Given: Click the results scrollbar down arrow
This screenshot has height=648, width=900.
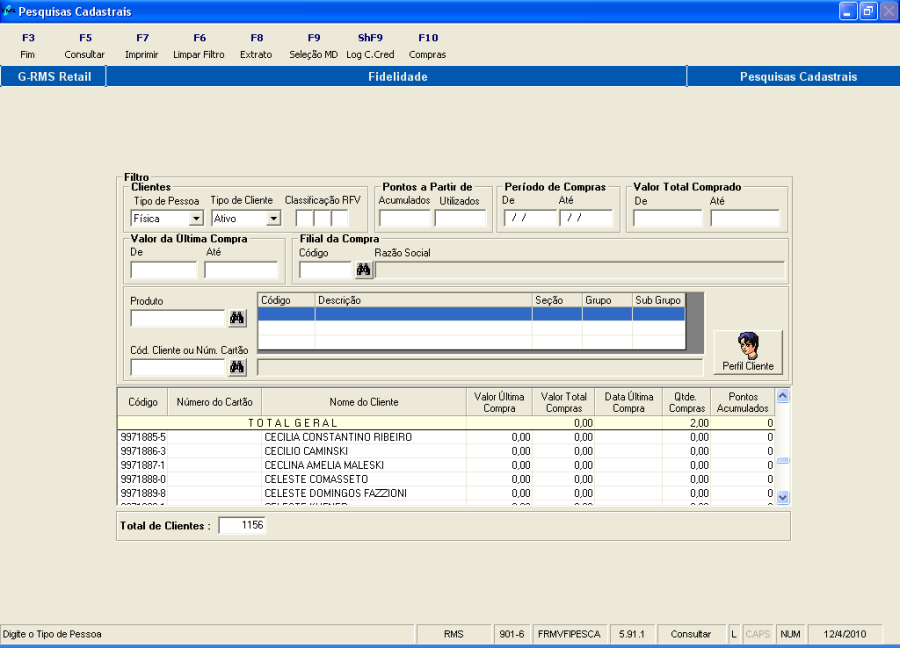Looking at the screenshot, I should pos(783,498).
